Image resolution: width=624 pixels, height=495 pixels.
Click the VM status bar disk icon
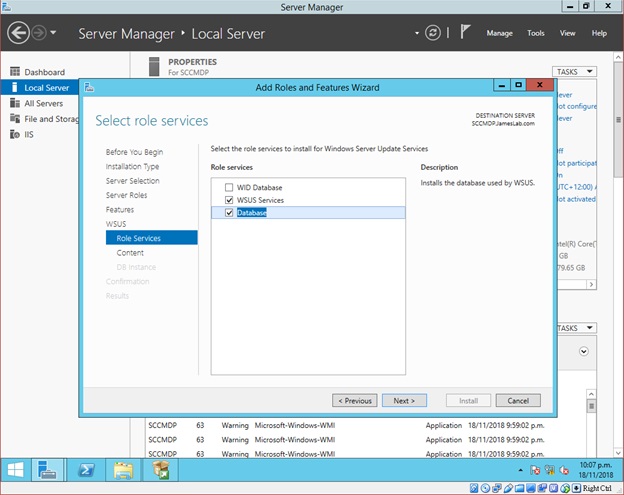click(474, 488)
